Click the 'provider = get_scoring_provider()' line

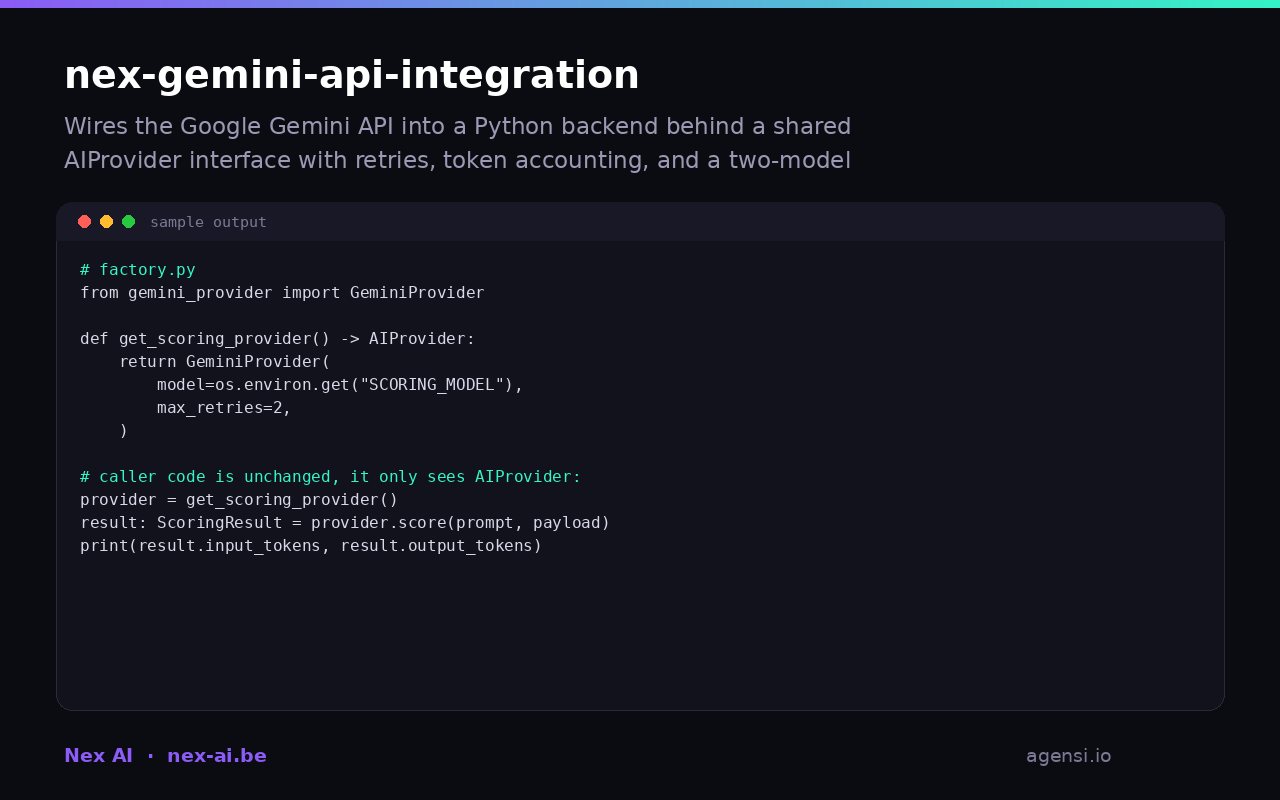[x=239, y=500]
